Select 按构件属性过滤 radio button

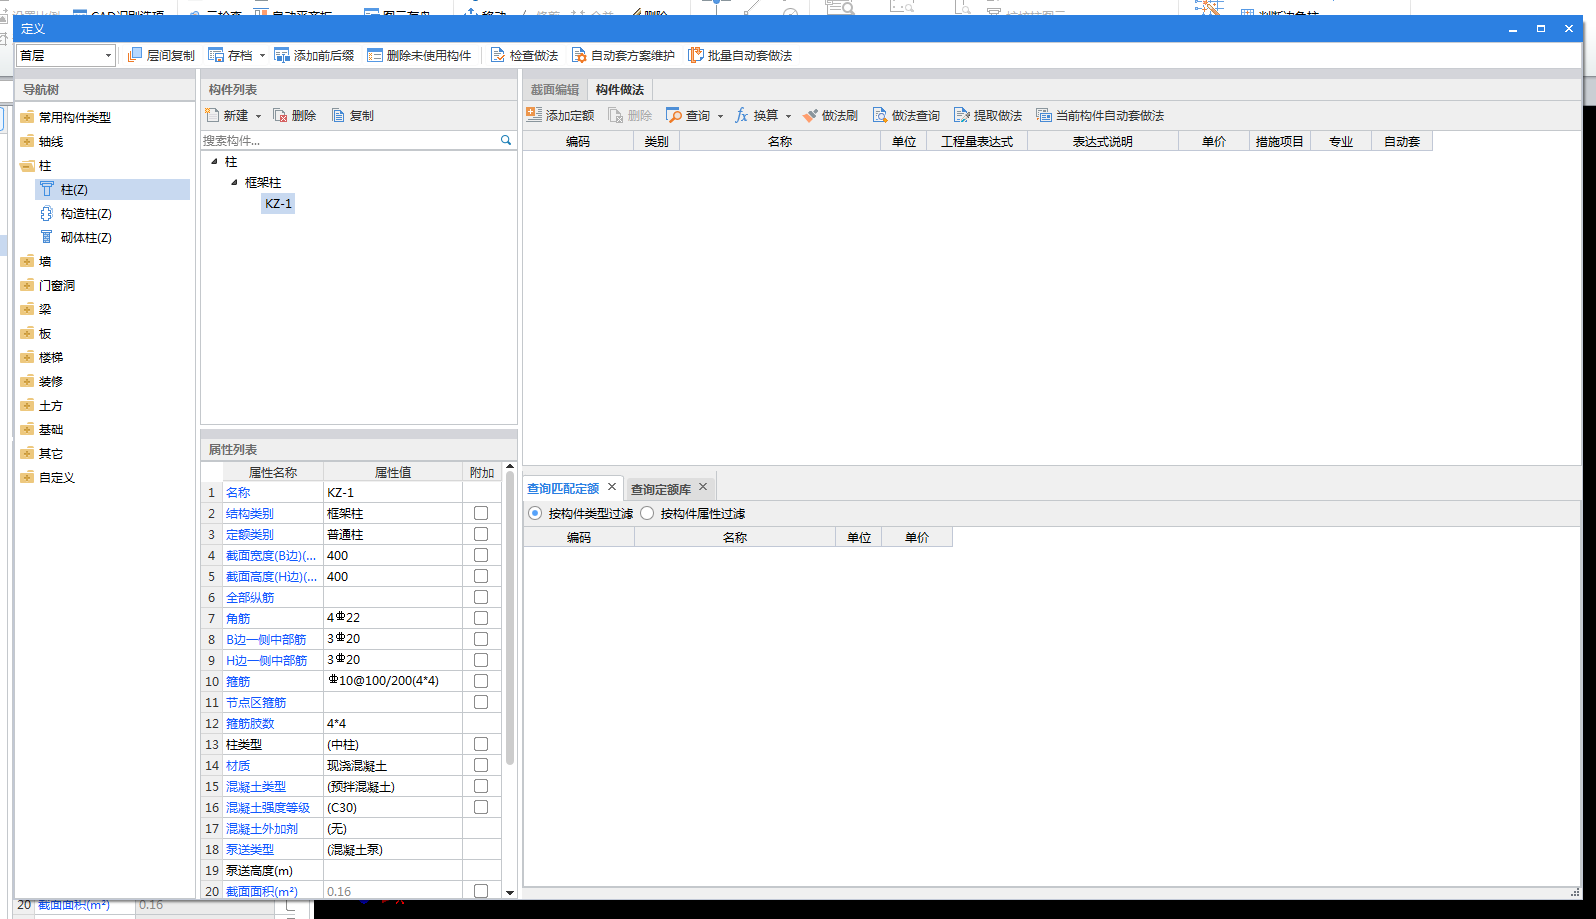coord(647,513)
